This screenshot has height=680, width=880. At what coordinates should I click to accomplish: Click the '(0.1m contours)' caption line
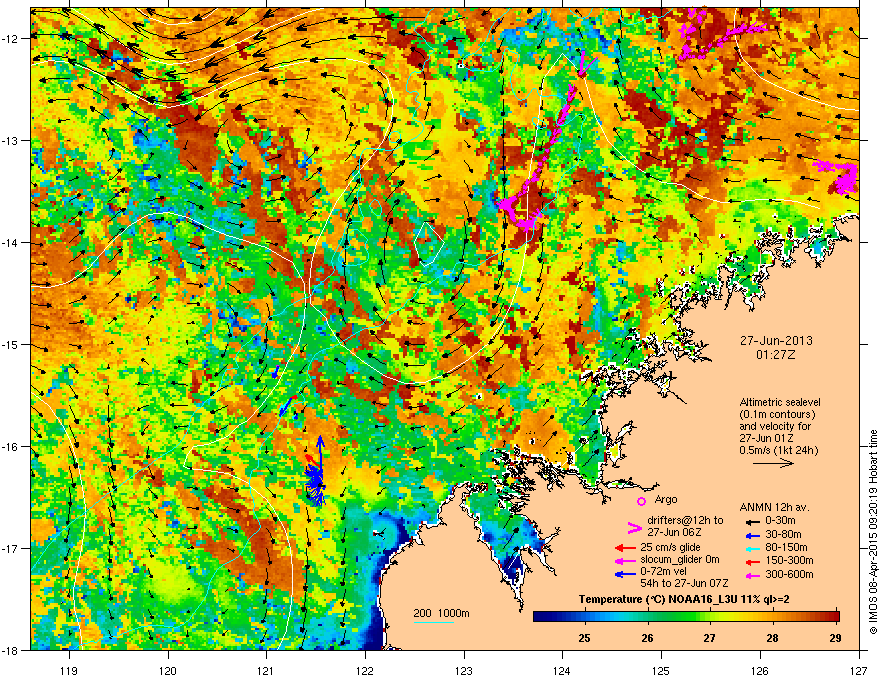pos(777,415)
